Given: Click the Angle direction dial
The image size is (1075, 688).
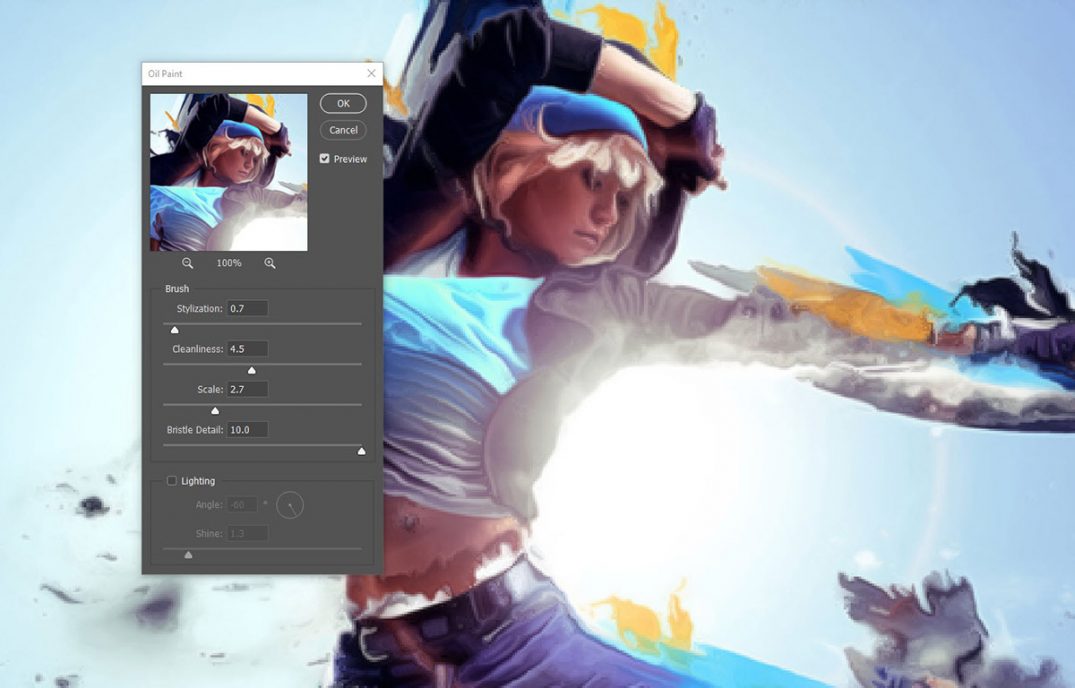Looking at the screenshot, I should click(289, 505).
